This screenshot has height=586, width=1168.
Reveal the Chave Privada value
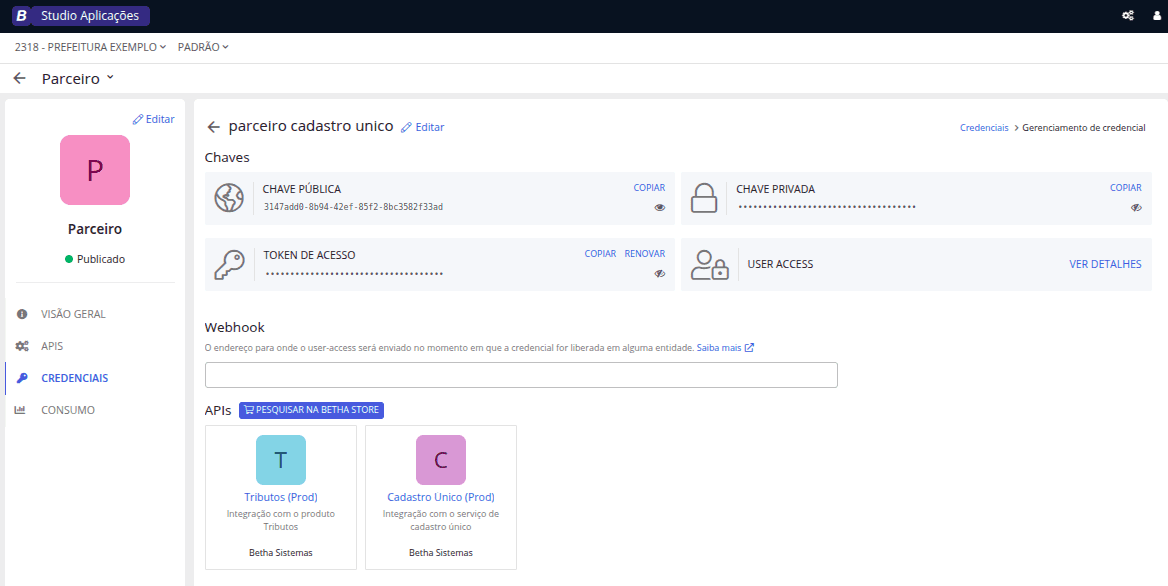[x=1136, y=207]
